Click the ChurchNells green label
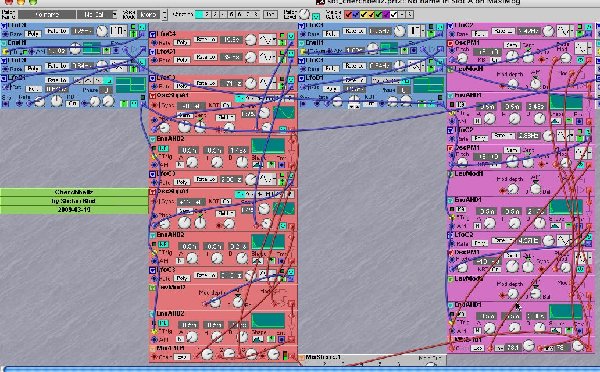Viewport: 600px width, 372px height. click(x=74, y=192)
